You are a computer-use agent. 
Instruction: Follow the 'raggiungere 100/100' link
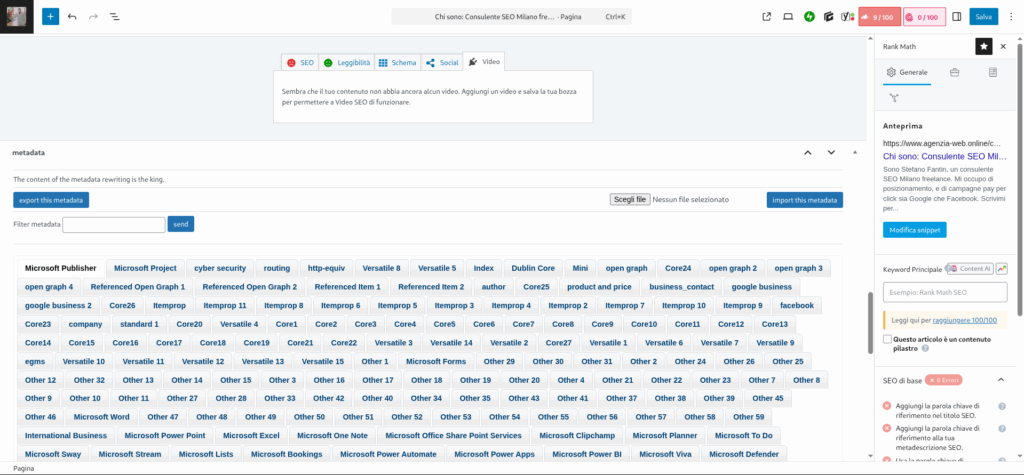(965, 320)
